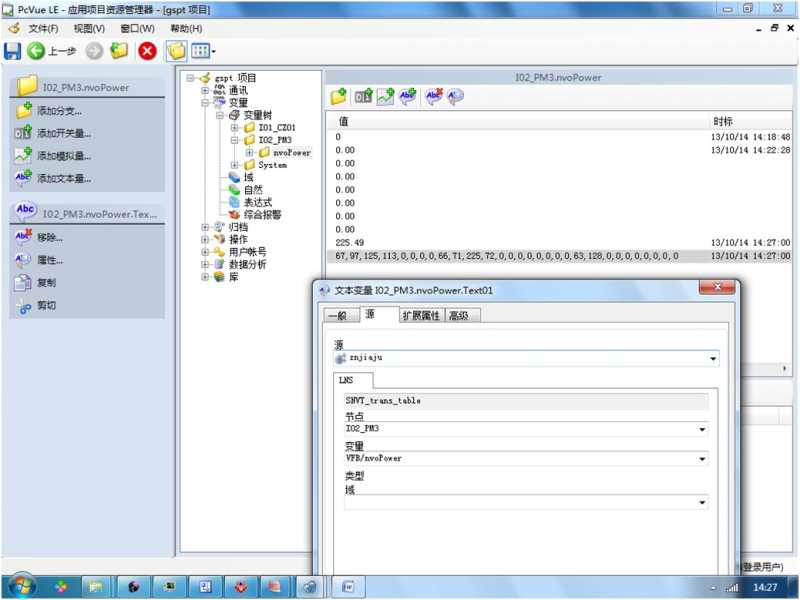Add a text variable via 添加文本量
800x600 pixels.
(23, 178)
